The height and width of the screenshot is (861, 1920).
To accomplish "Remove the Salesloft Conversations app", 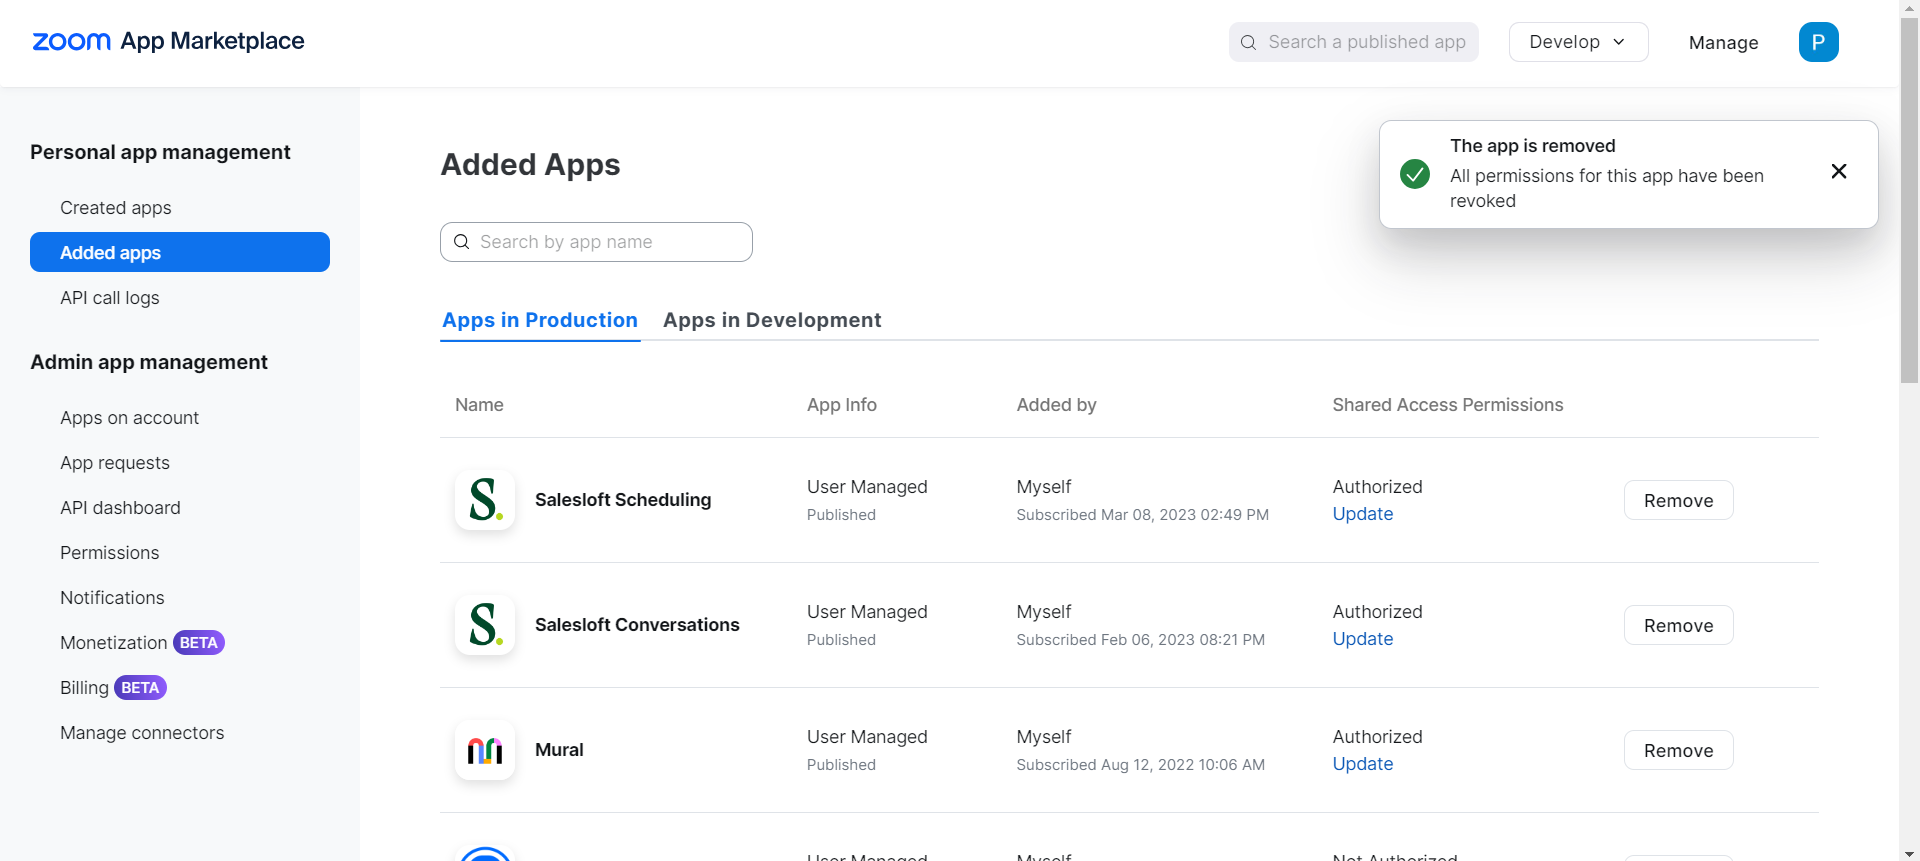I will (1678, 625).
